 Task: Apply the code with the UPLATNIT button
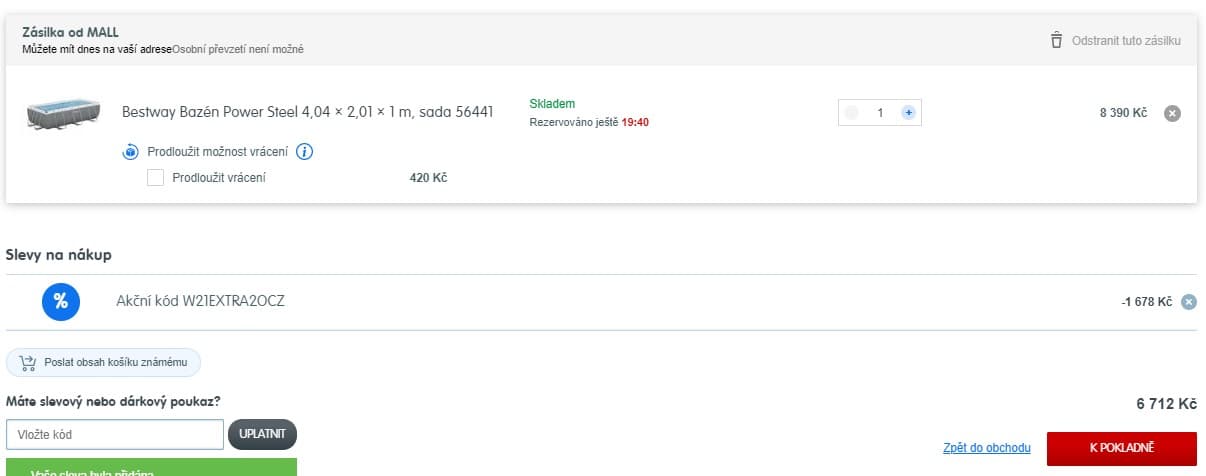pos(263,434)
